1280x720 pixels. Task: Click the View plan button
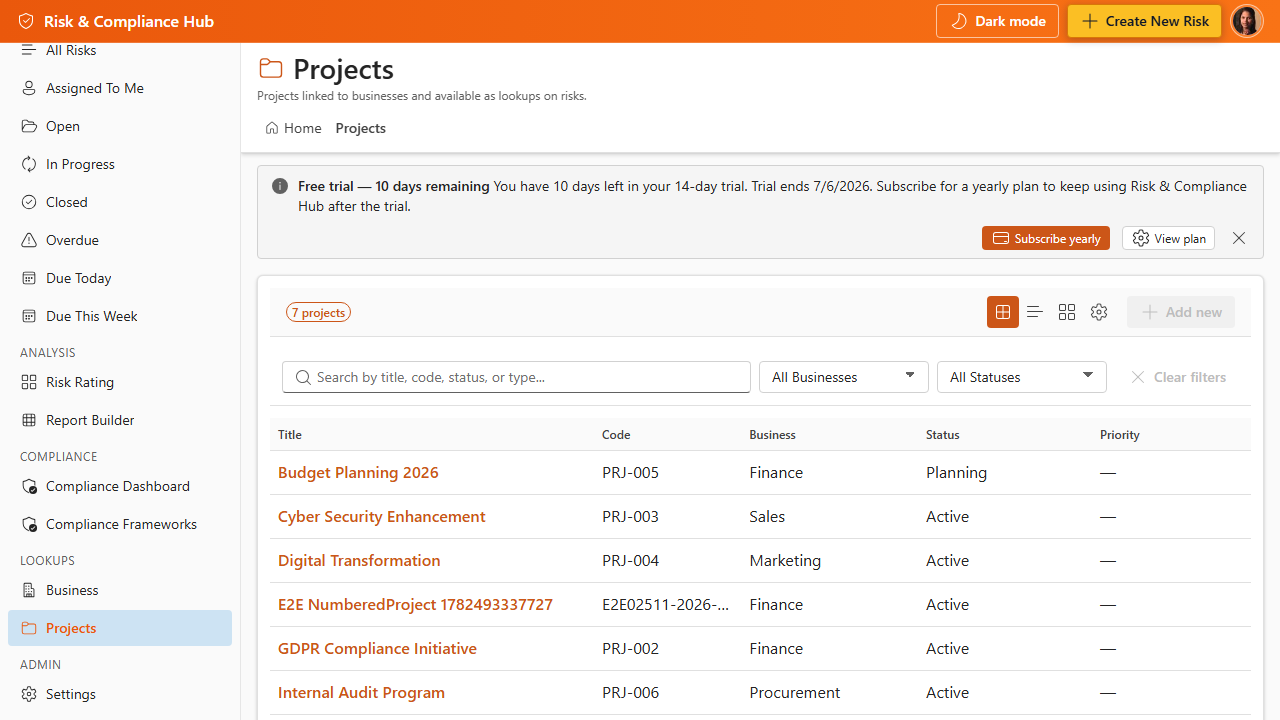coord(1168,238)
